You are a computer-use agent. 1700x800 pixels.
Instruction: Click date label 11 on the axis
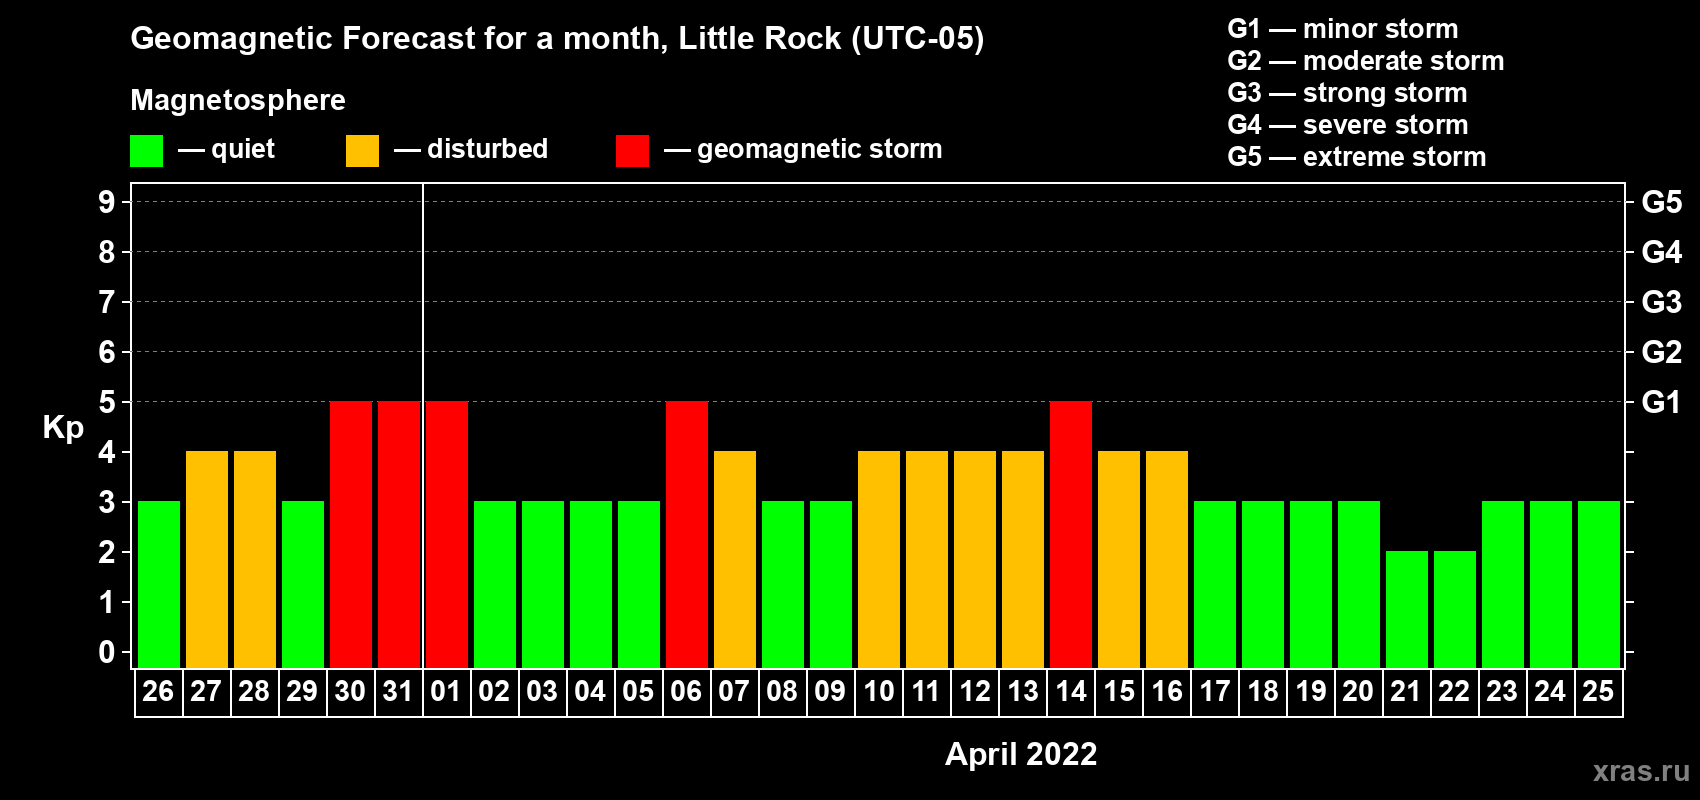click(x=926, y=692)
